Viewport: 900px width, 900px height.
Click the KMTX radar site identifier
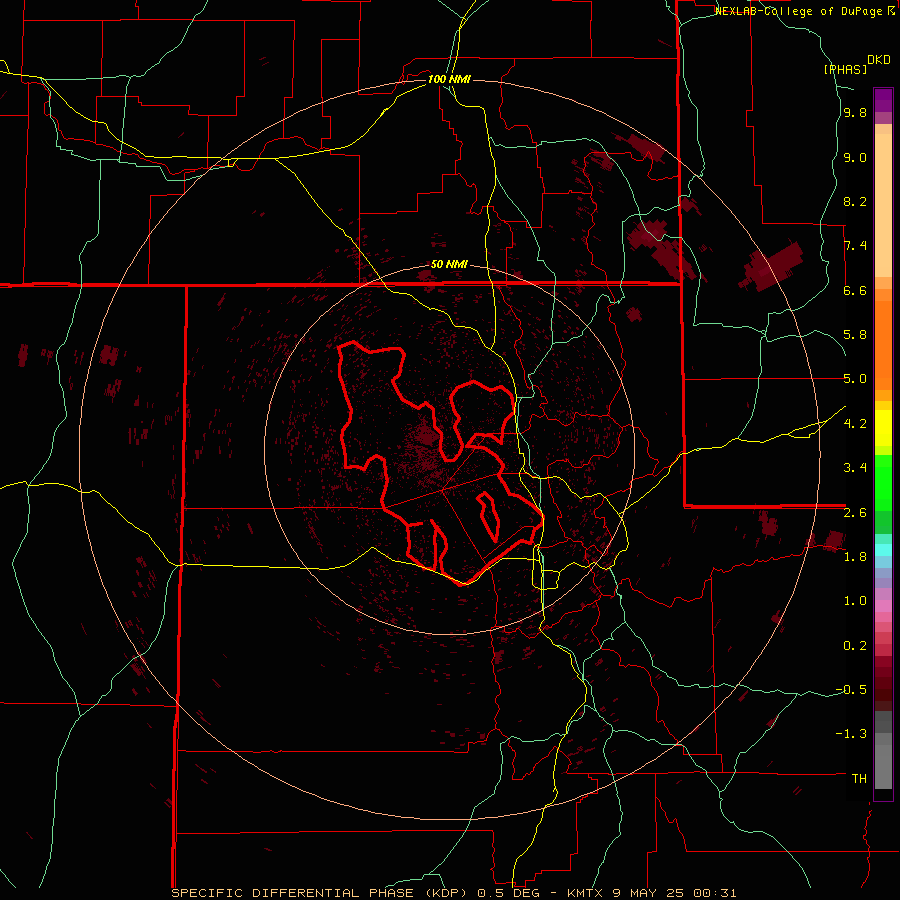pyautogui.click(x=587, y=893)
